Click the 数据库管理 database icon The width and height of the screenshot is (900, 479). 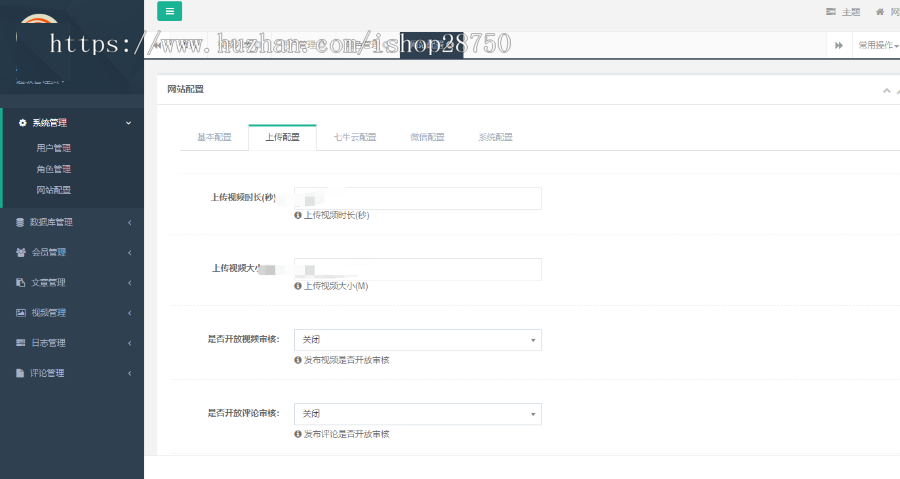point(20,222)
